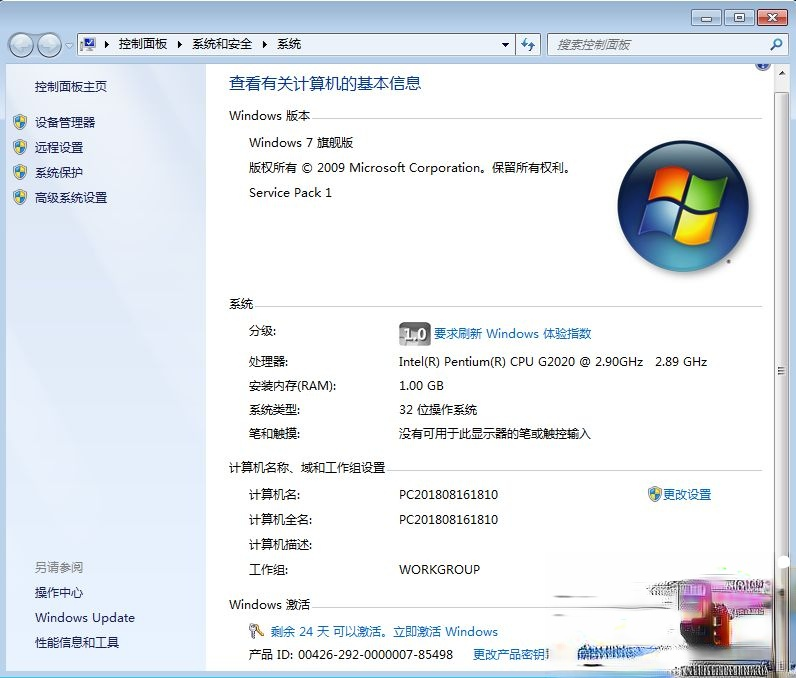Click the WORKGROUP value text
Screen dimensions: 796x678
(x=439, y=569)
